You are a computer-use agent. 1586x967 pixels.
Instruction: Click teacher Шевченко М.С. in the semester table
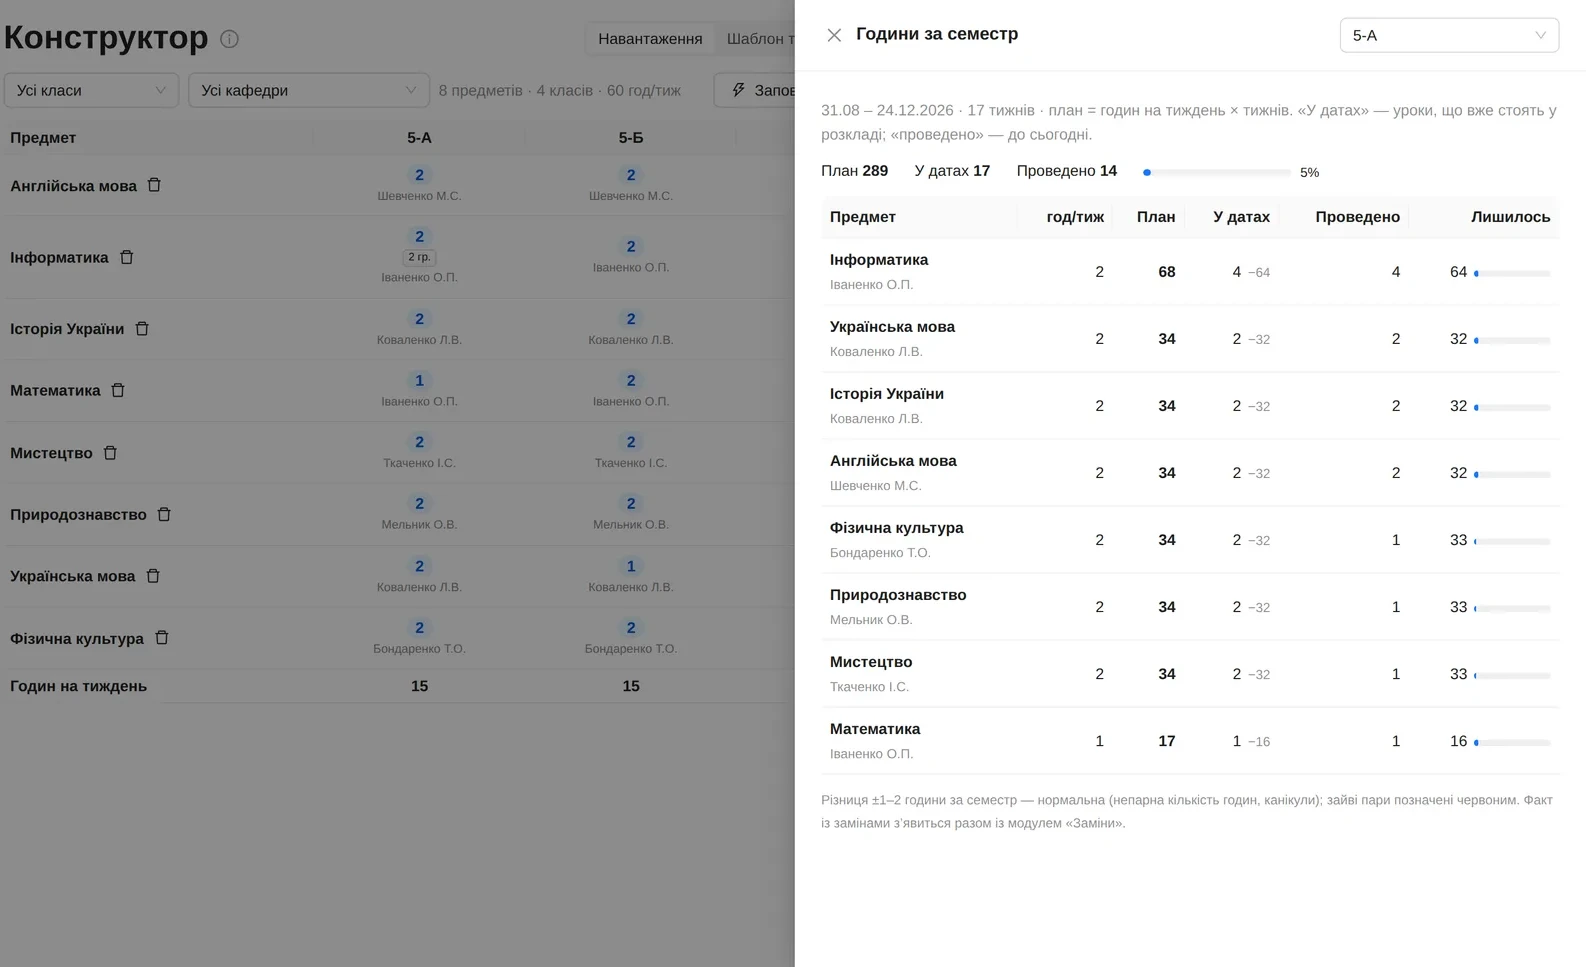(x=875, y=486)
